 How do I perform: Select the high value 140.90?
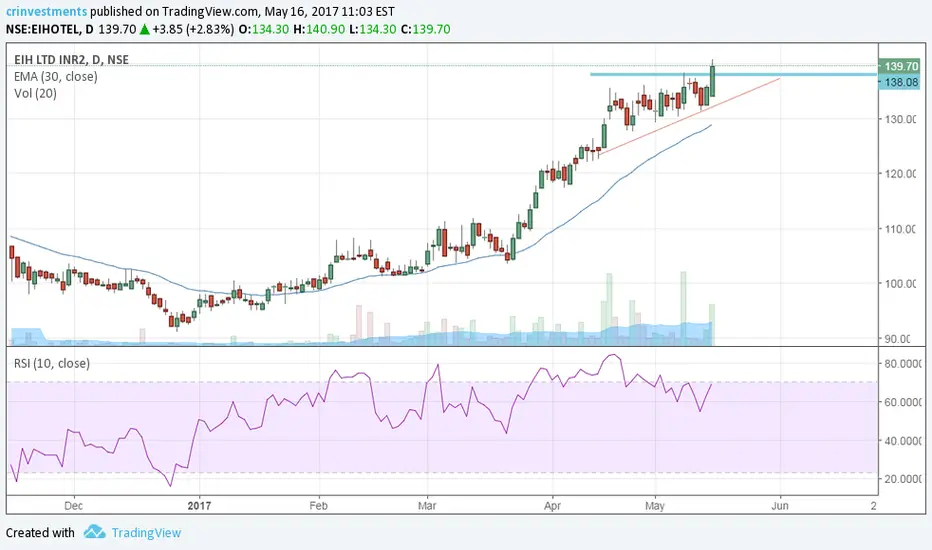click(x=326, y=29)
